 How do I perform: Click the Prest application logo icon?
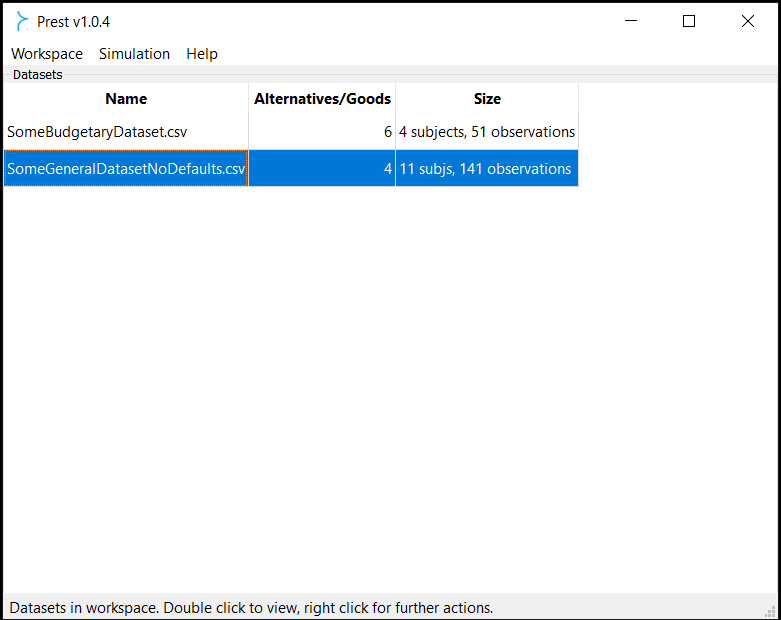21,21
